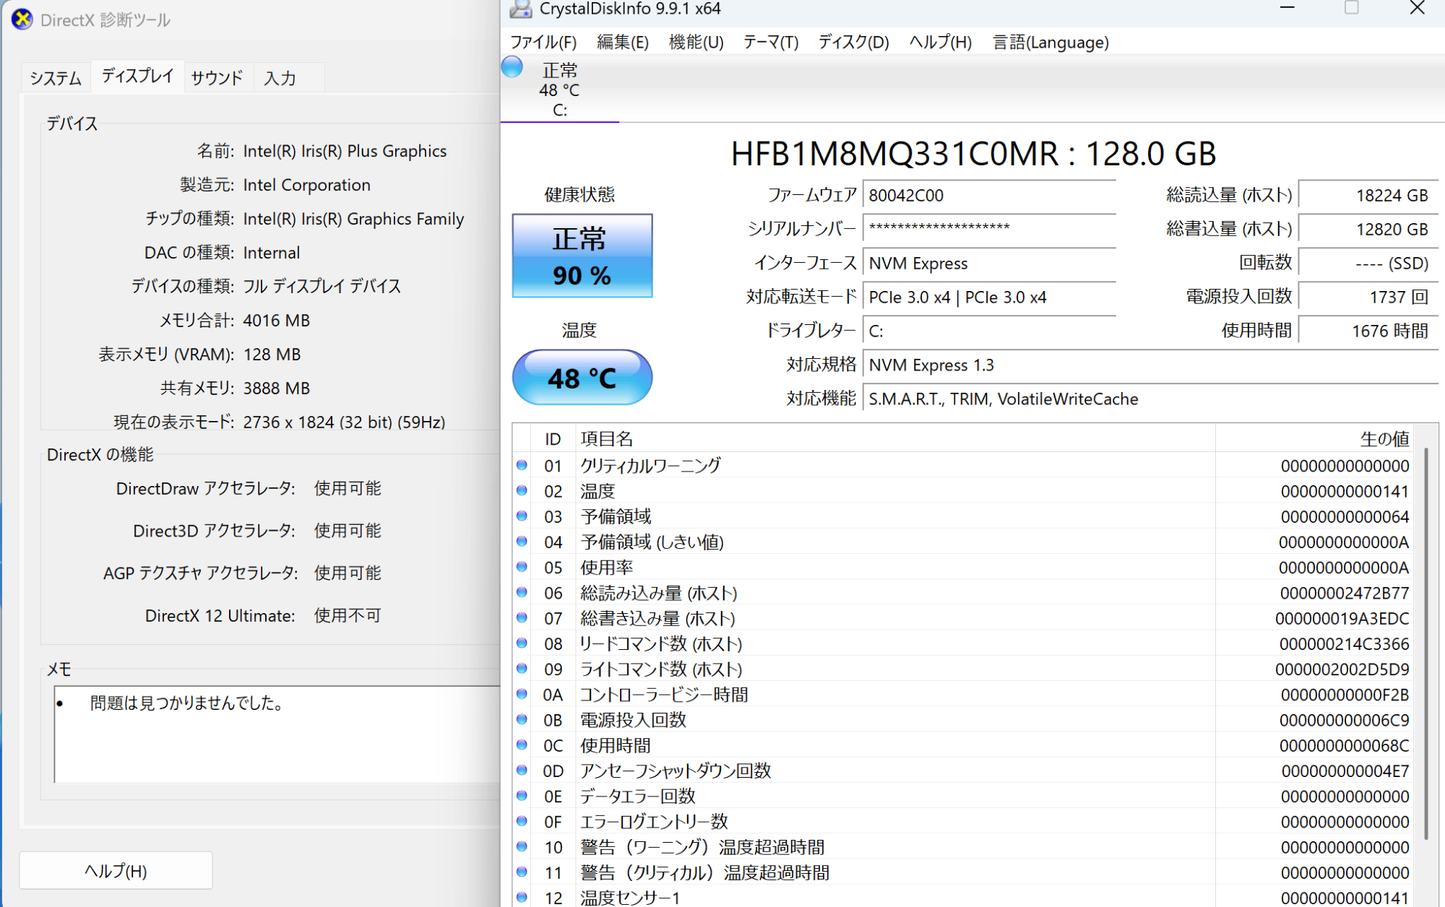Click status dot for 総書き込み量 (ホスト) row

pos(522,618)
